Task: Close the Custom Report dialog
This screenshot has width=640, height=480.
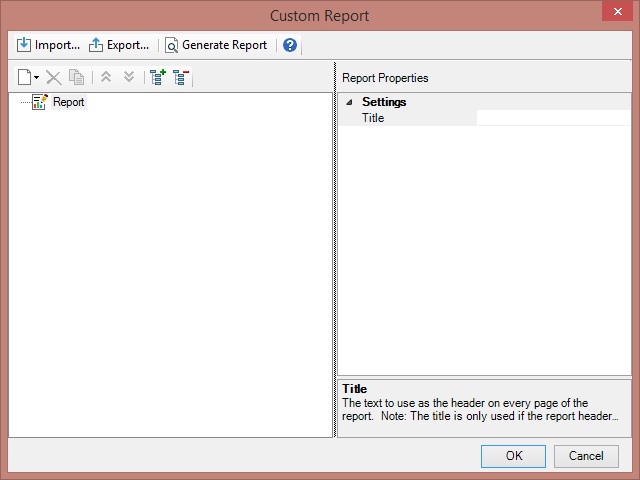Action: point(618,11)
